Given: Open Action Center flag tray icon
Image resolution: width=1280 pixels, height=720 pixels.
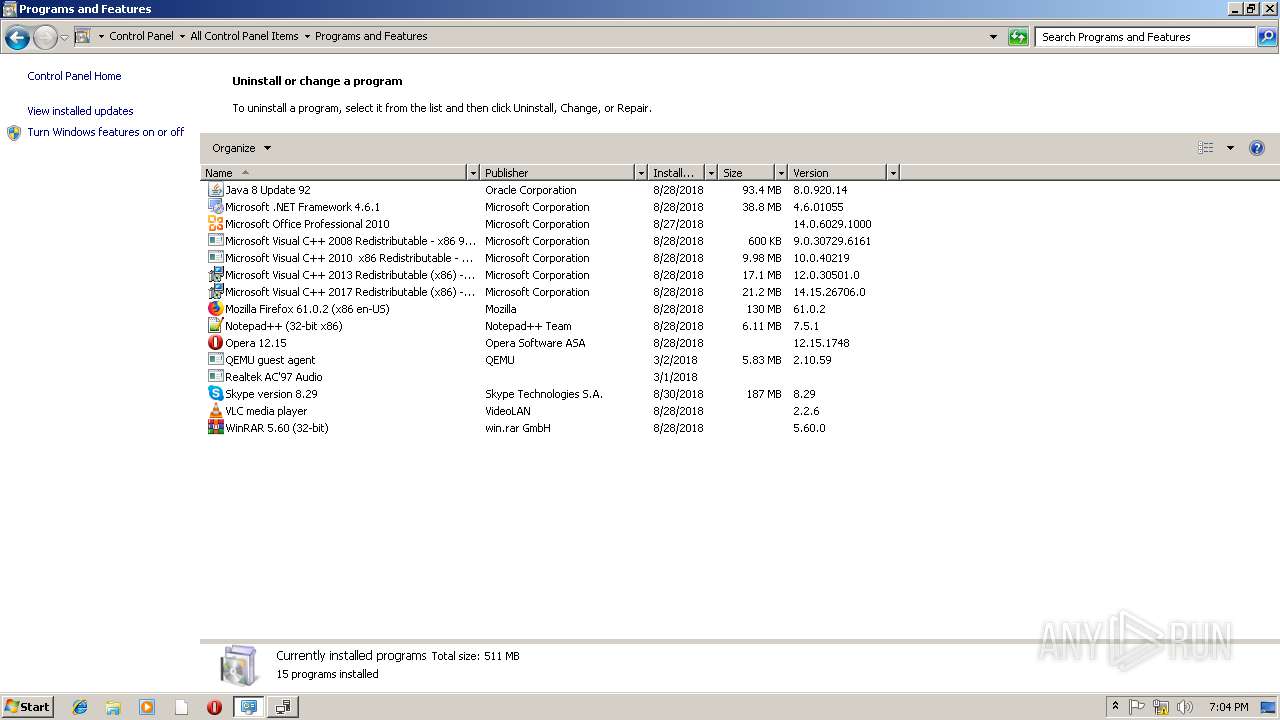Looking at the screenshot, I should pyautogui.click(x=1137, y=707).
